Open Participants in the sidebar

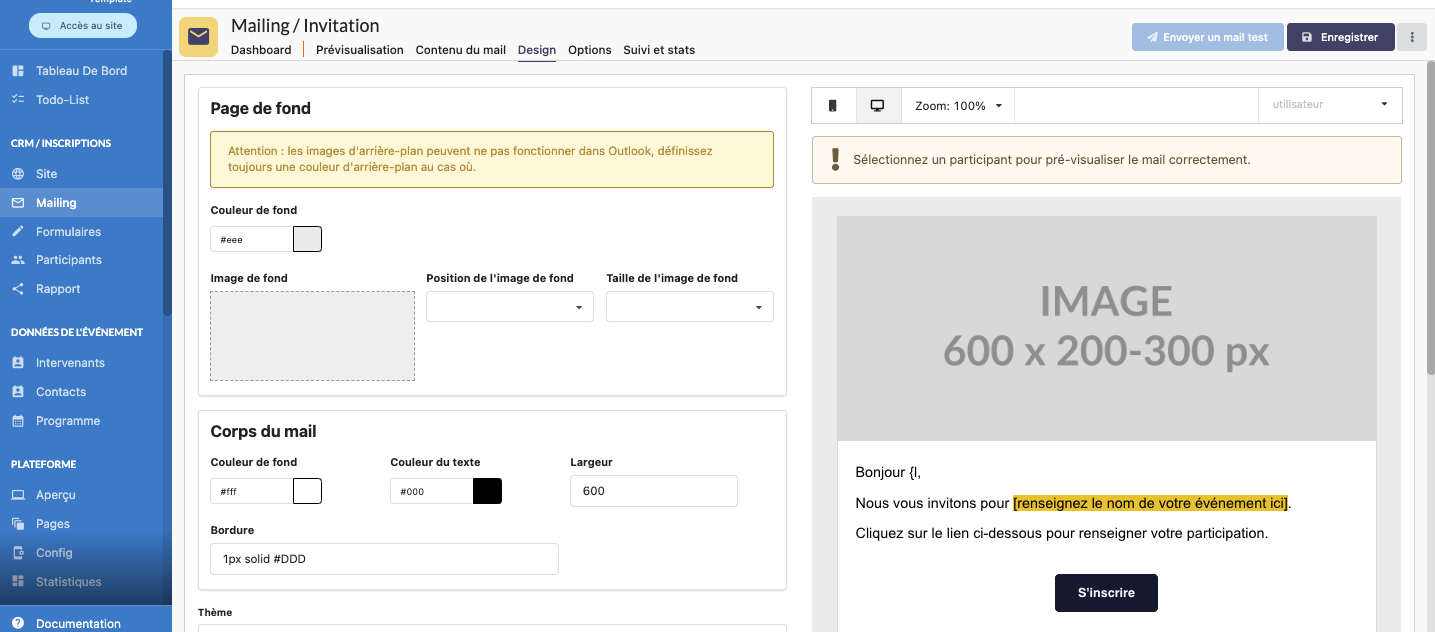[x=68, y=260]
